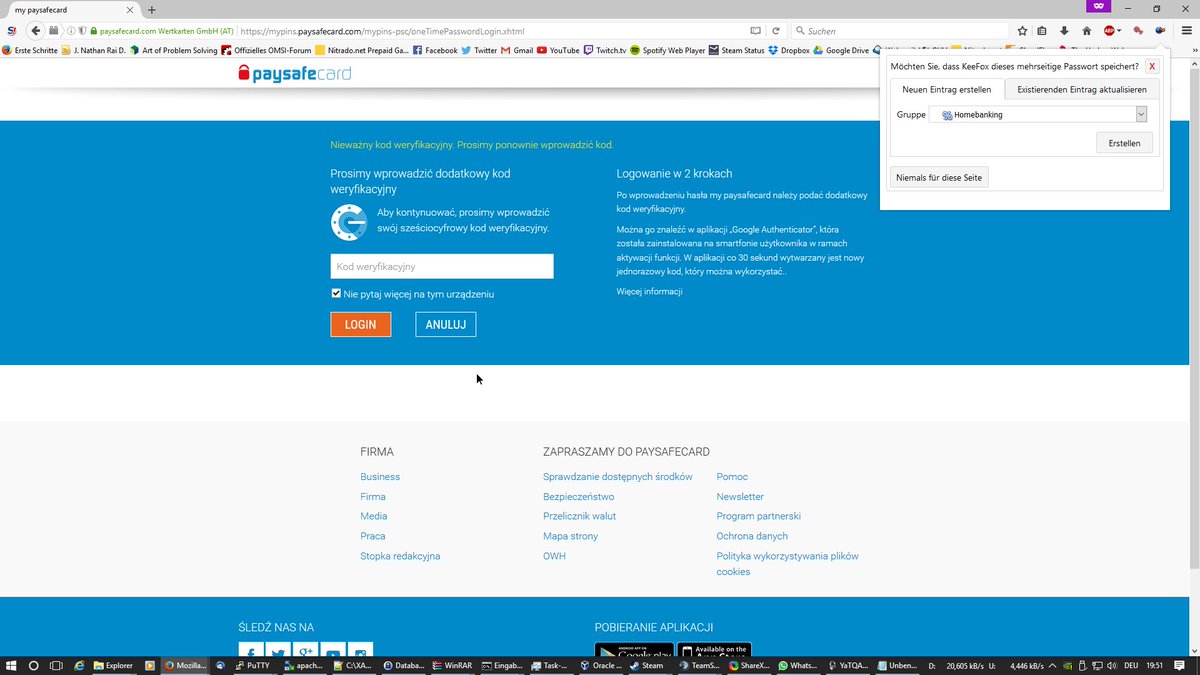
Task: Open the Windows Start menu
Action: click(x=11, y=665)
